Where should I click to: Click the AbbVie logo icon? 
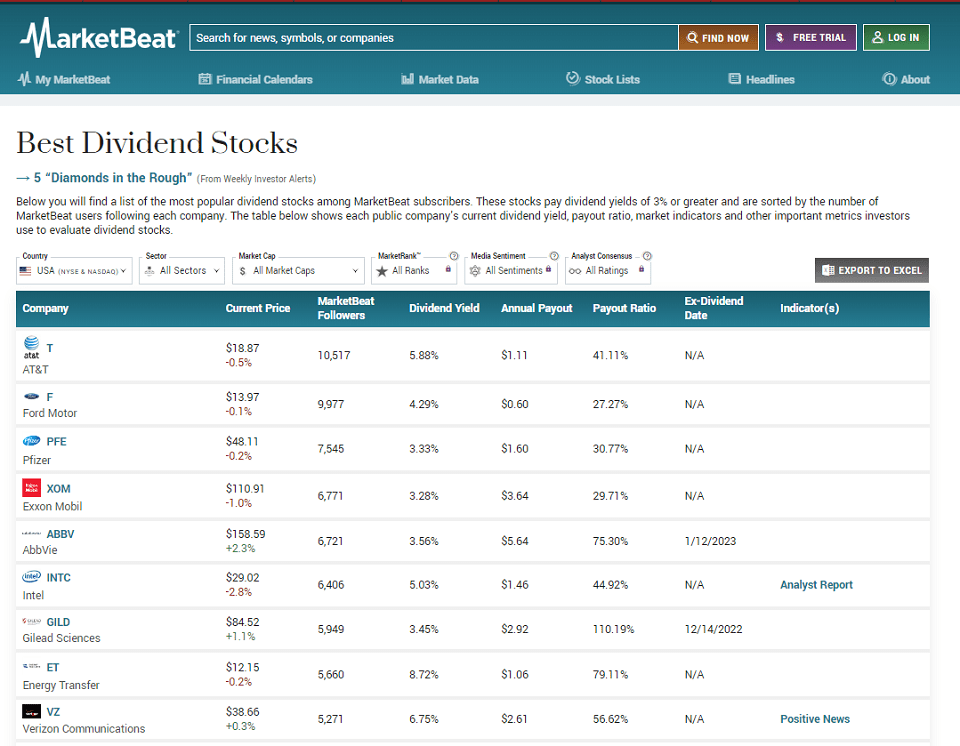(31, 533)
